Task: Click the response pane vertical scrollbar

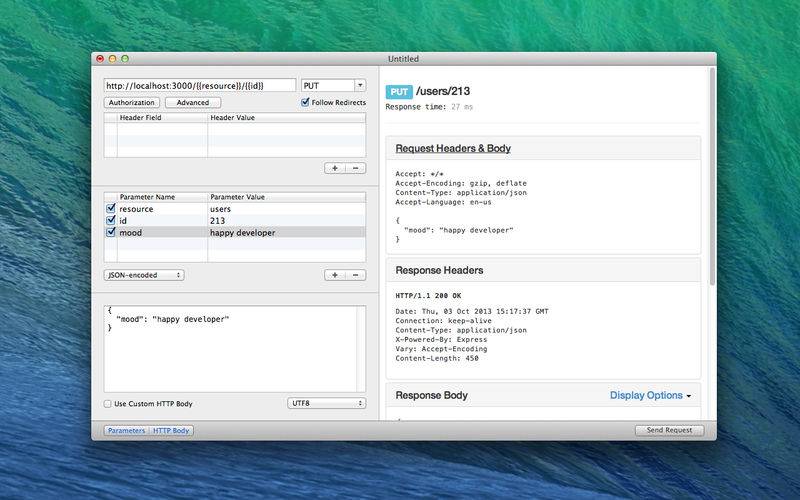Action: pos(712,177)
